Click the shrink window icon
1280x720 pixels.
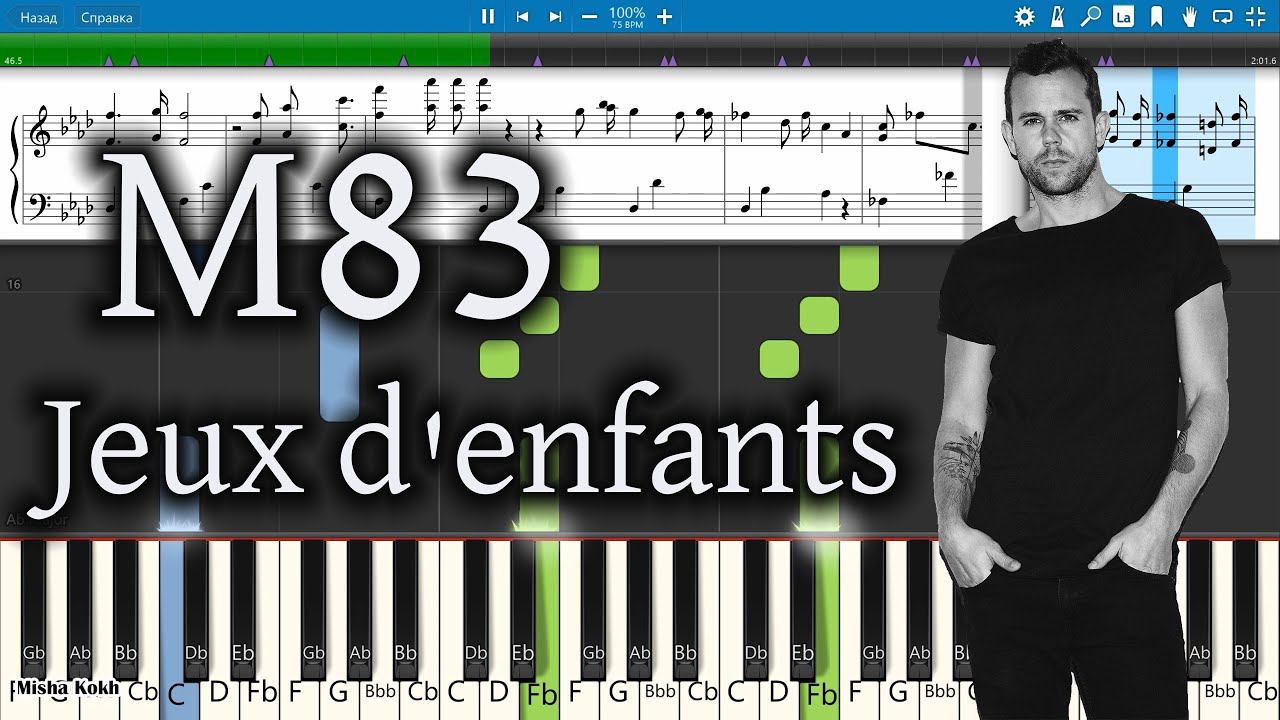tap(1256, 16)
